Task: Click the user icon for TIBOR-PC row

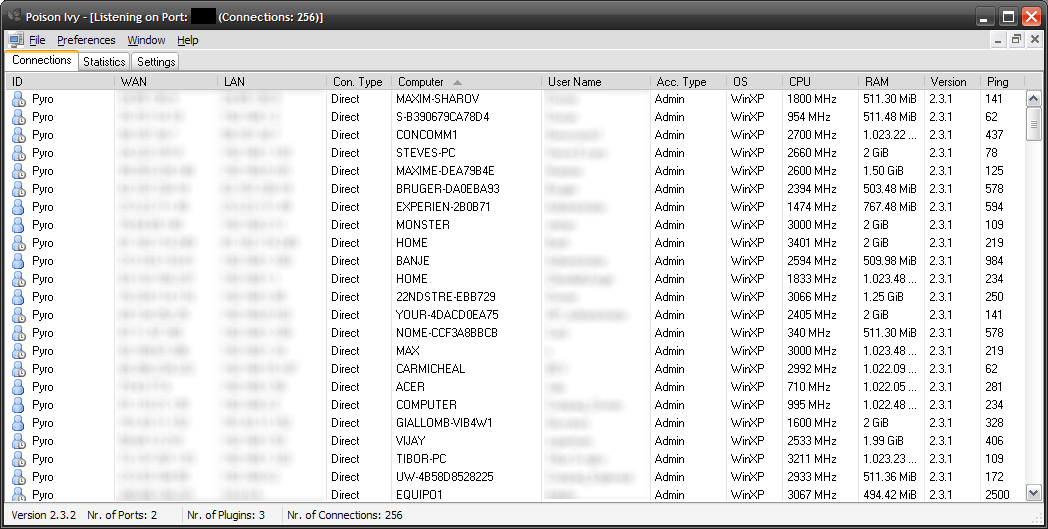Action: [x=19, y=459]
